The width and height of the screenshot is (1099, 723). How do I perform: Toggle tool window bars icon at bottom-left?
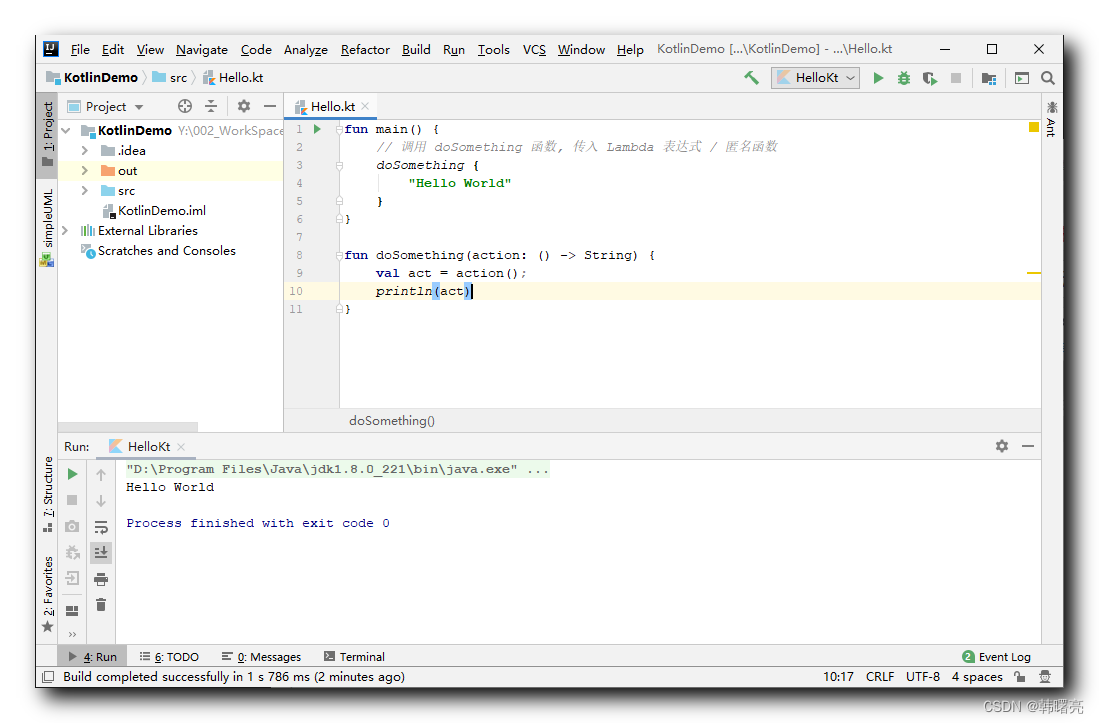tap(48, 677)
